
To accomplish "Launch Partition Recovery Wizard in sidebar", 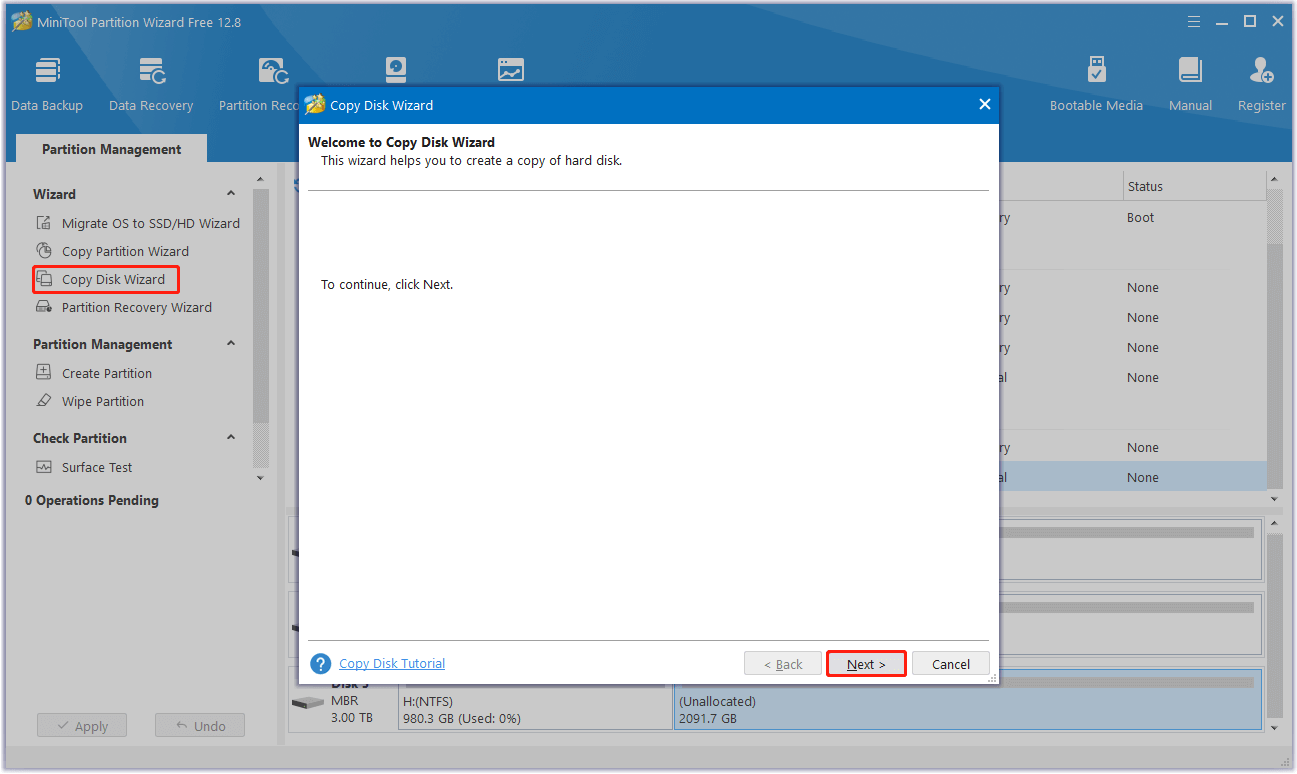I will coord(124,307).
